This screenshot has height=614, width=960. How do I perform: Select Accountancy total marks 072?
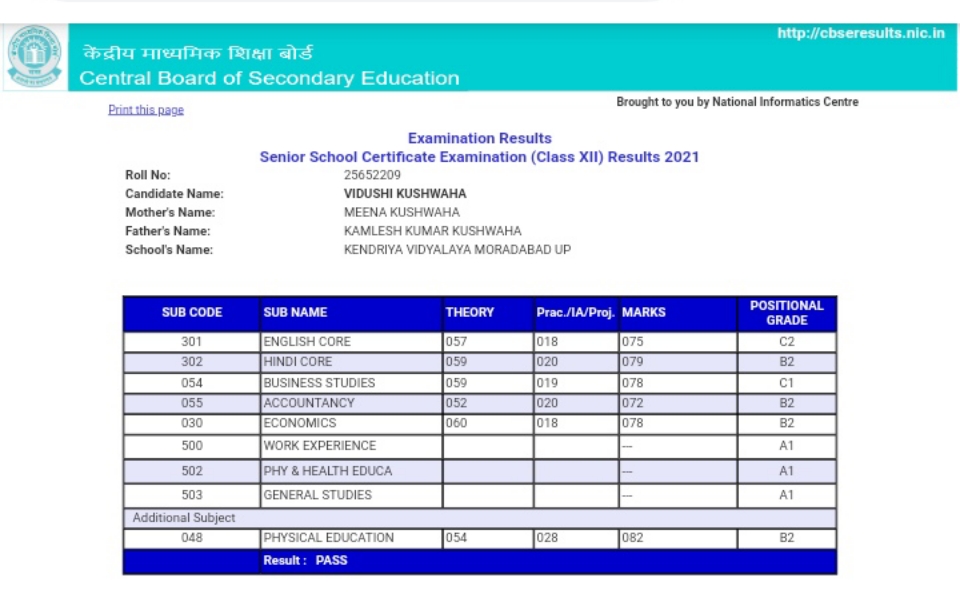click(x=632, y=403)
